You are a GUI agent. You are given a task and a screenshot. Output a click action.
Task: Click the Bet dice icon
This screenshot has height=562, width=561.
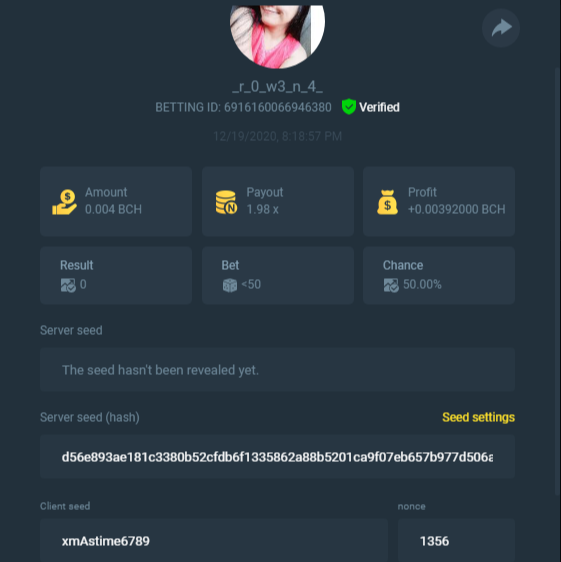pyautogui.click(x=230, y=285)
